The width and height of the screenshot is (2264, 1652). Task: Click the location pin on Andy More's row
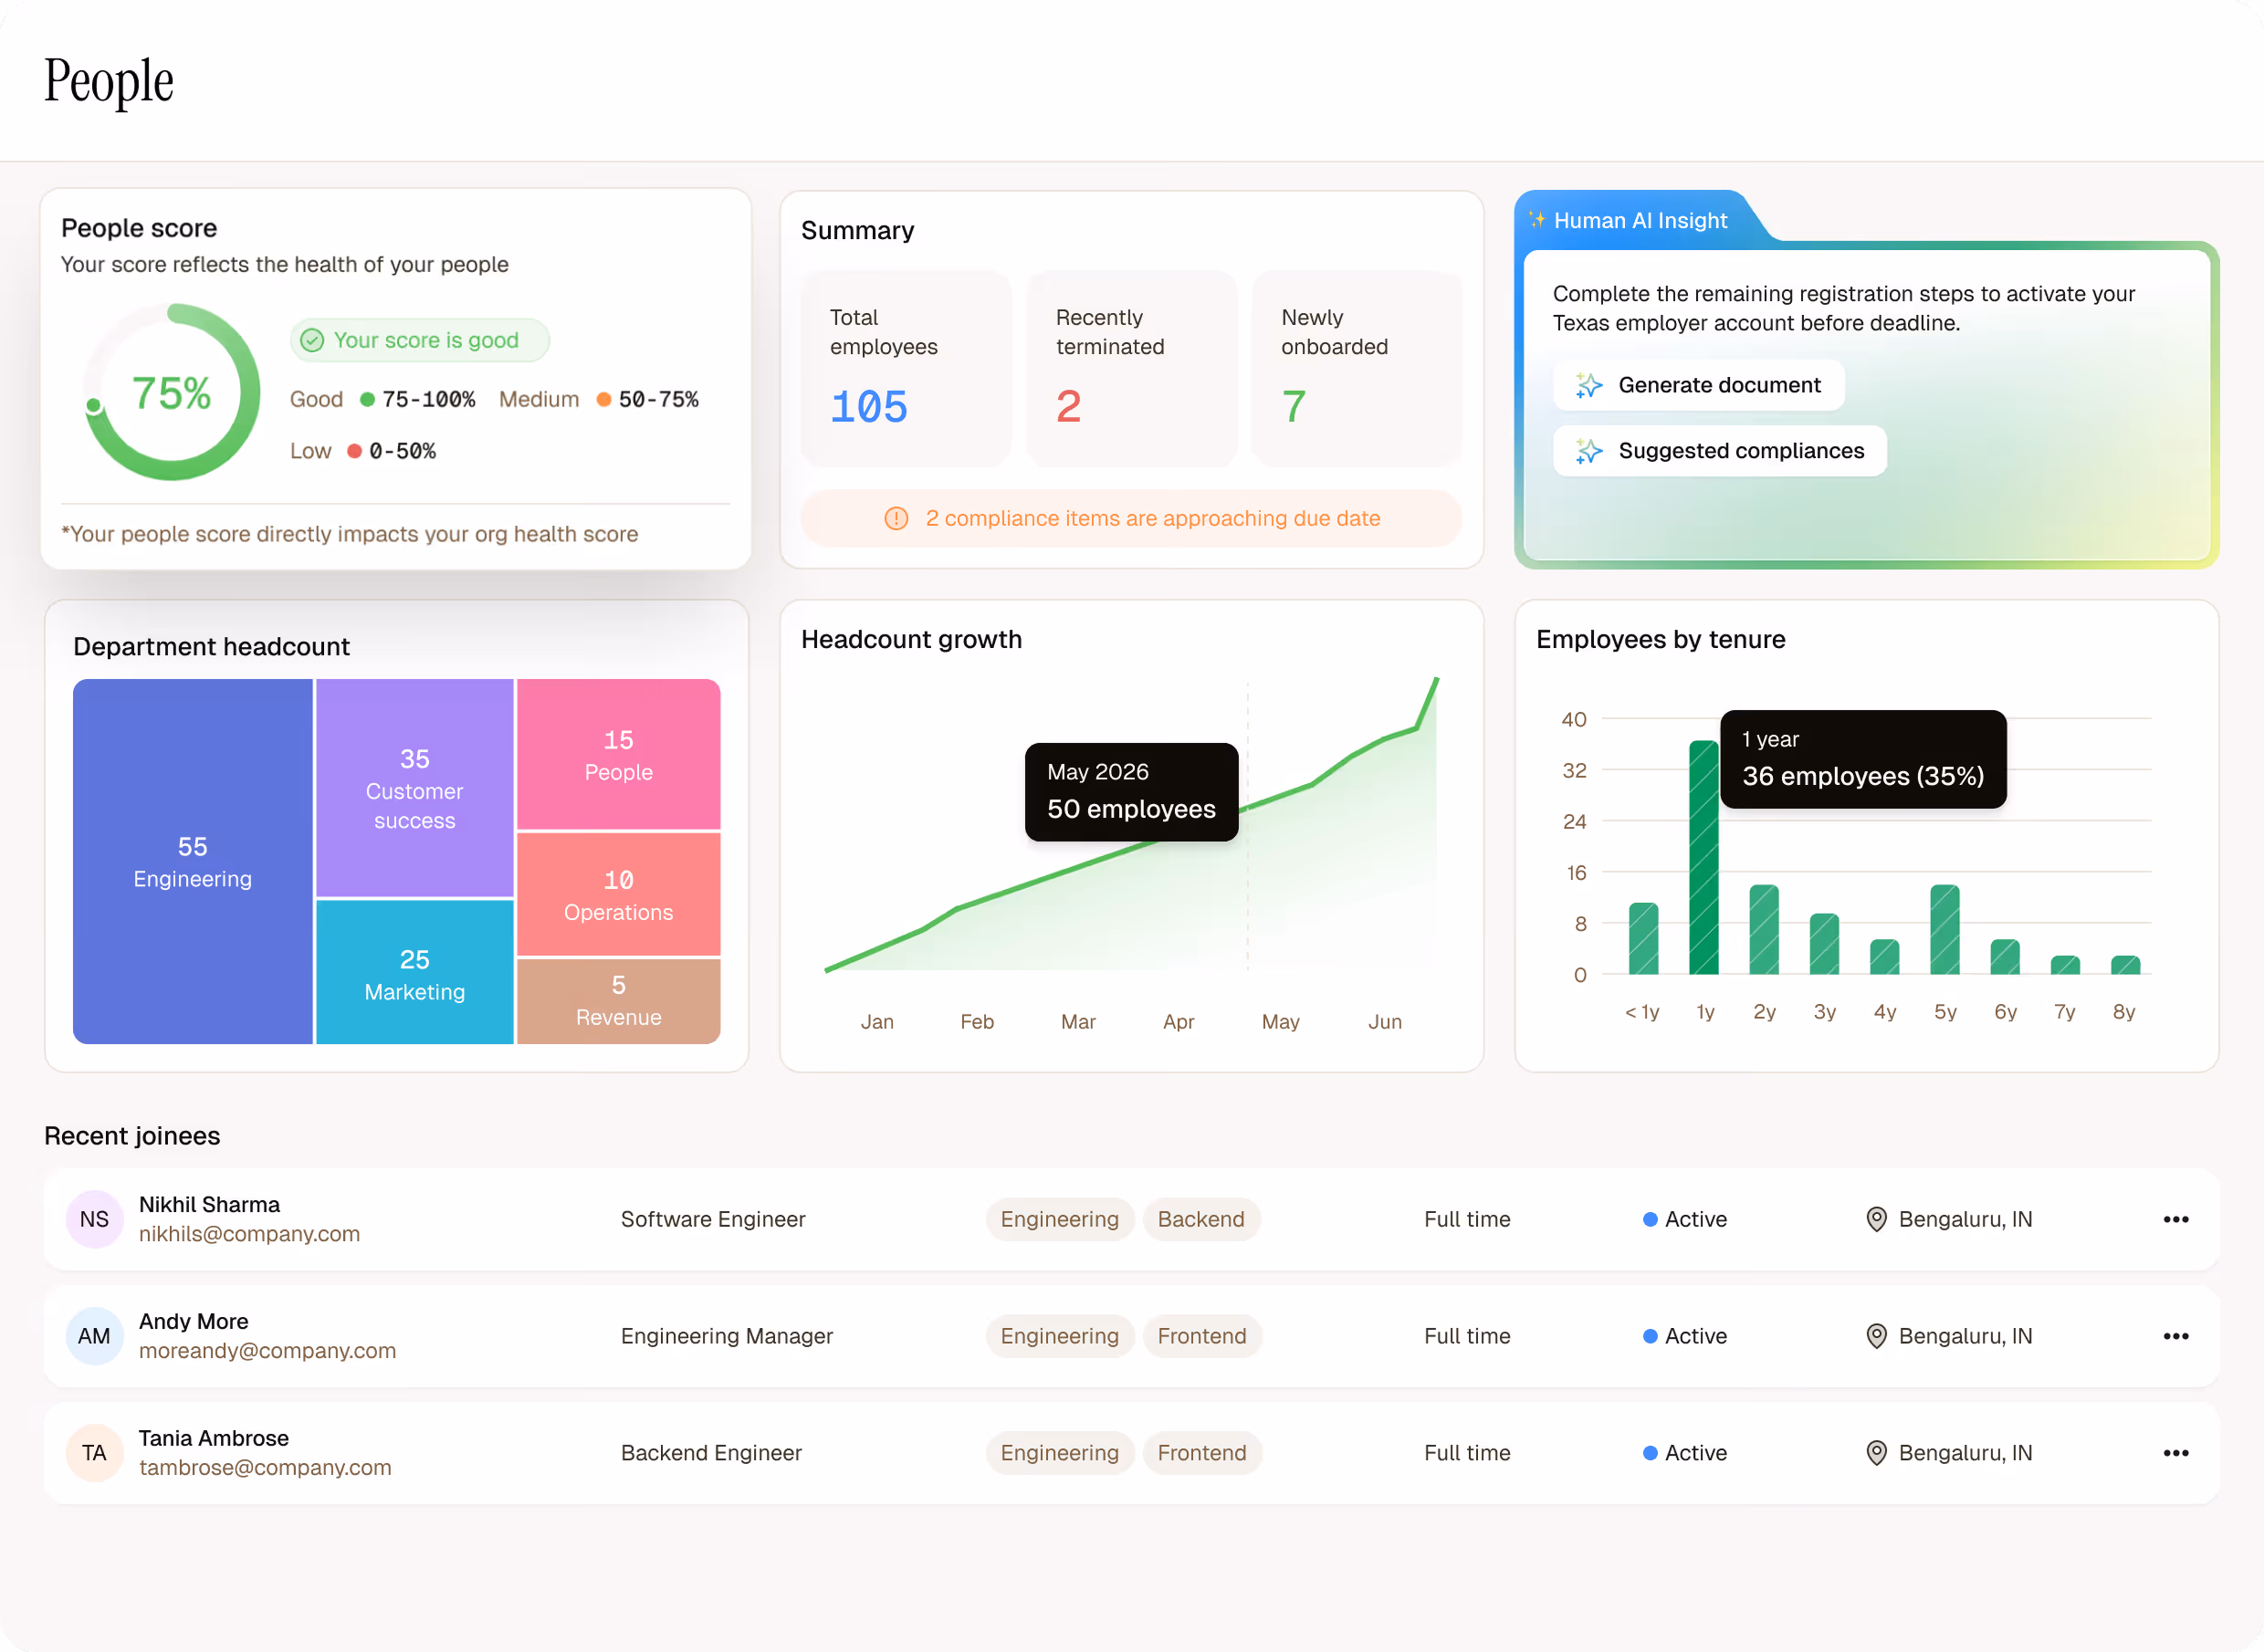click(x=1877, y=1336)
